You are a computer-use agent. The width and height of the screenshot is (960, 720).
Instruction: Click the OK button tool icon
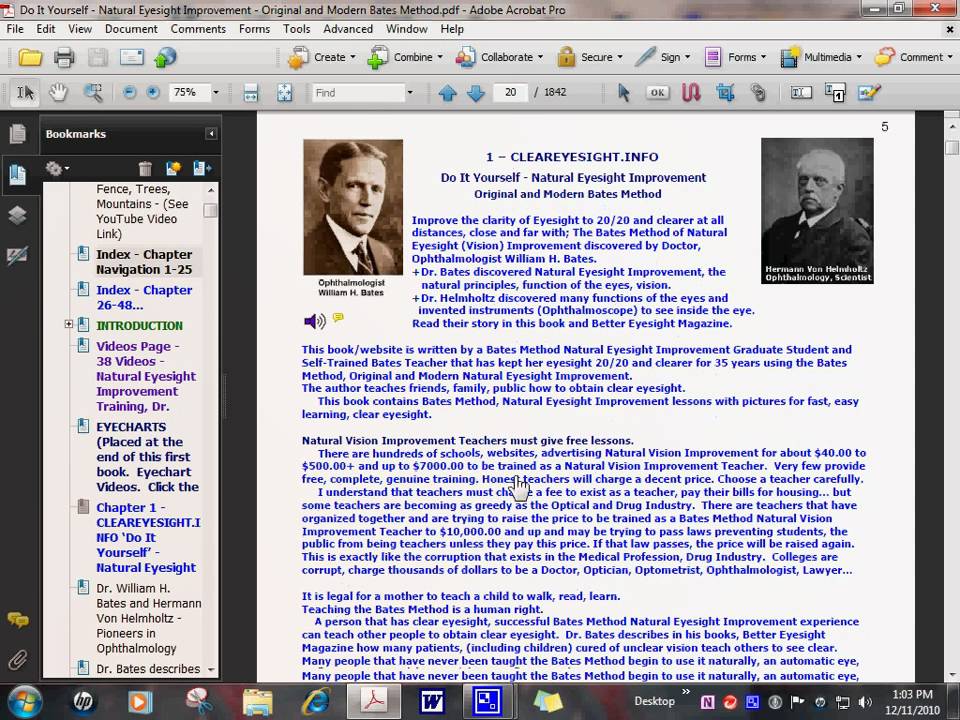pyautogui.click(x=658, y=93)
